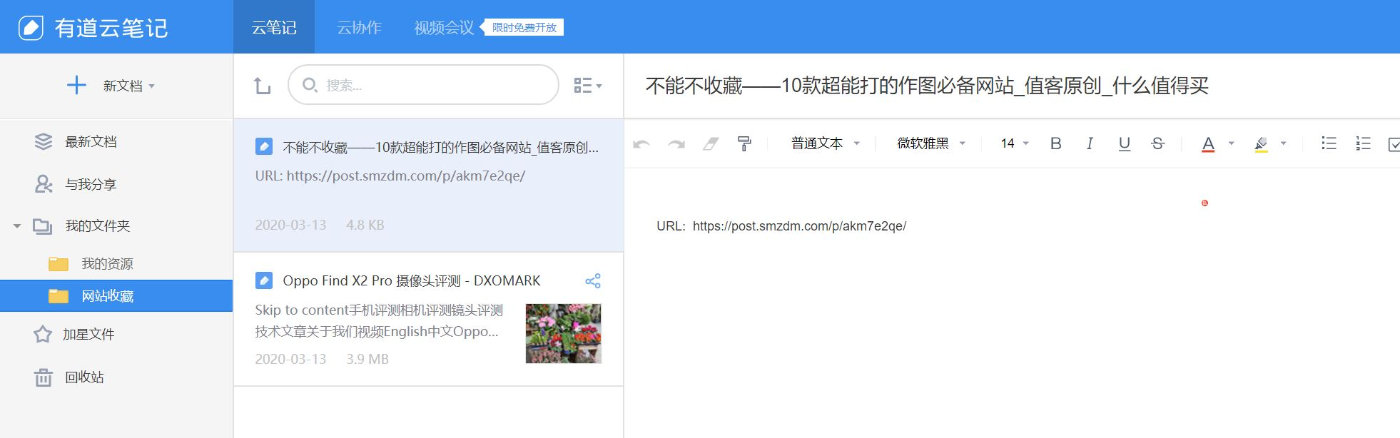Click the 有道云笔记 logo icon
Viewport: 1400px width, 438px height.
pos(31,27)
